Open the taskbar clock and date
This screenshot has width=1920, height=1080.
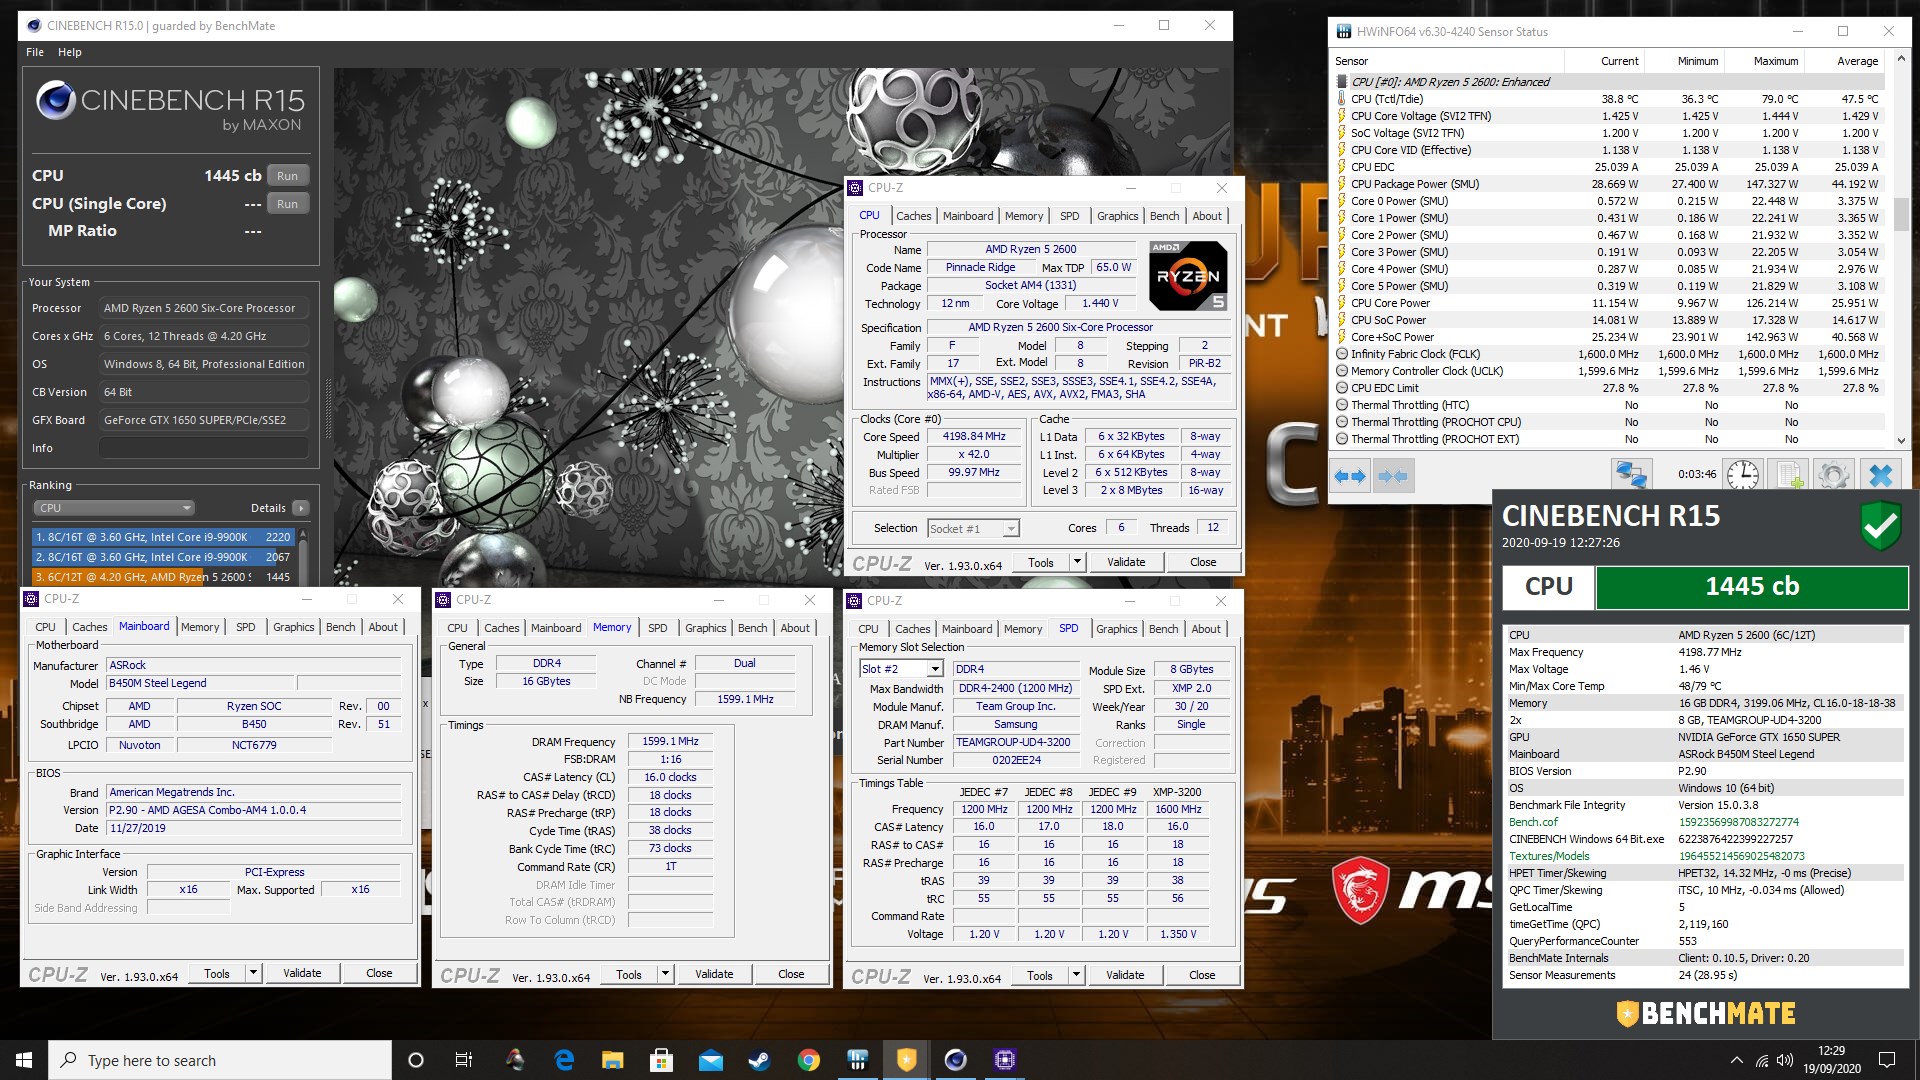point(1831,1060)
